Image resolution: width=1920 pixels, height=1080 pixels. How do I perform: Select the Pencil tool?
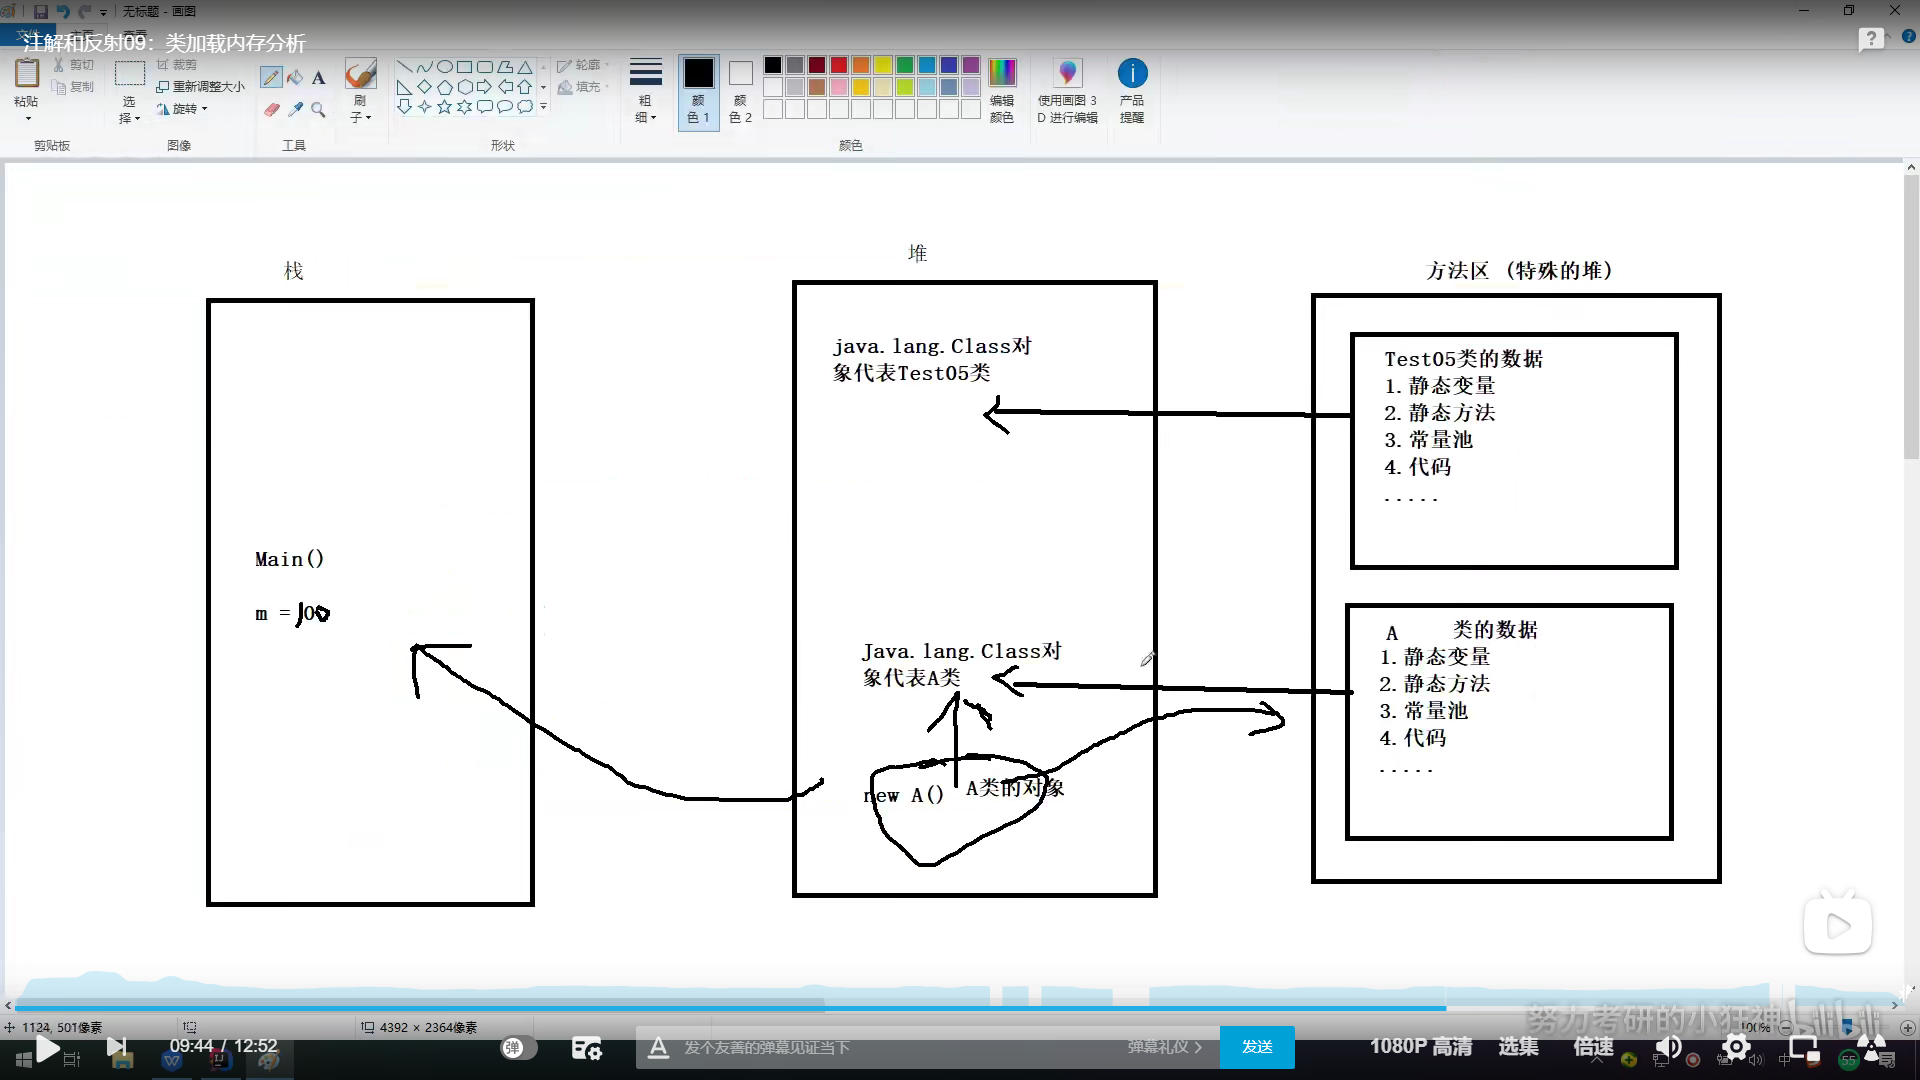point(270,78)
